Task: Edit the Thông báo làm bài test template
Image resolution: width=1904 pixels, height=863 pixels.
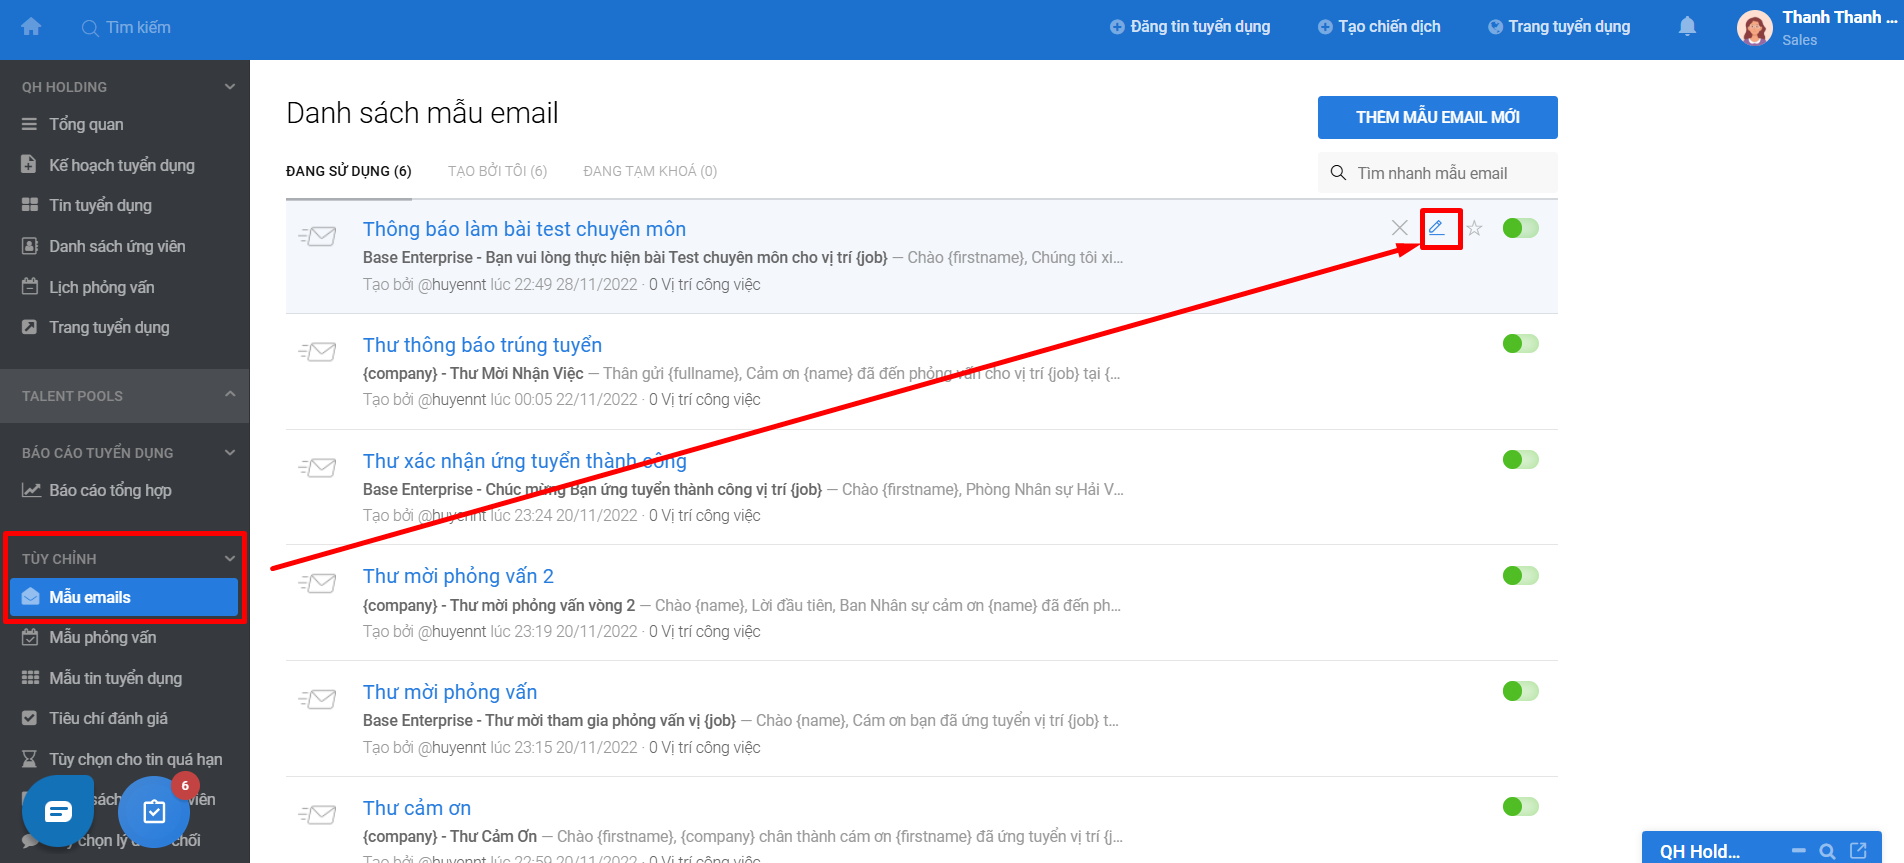Action: [x=1437, y=228]
